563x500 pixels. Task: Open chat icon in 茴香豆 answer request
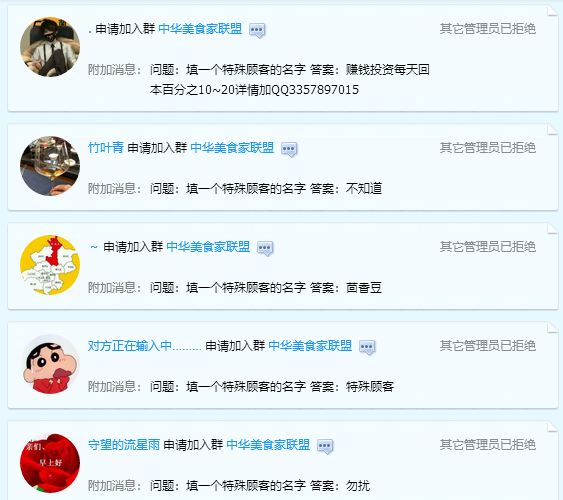(265, 248)
